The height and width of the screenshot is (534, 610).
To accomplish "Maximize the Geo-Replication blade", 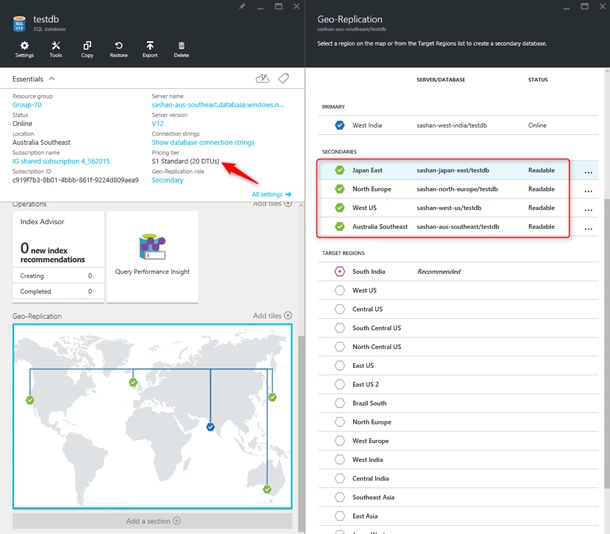I will coord(584,6).
